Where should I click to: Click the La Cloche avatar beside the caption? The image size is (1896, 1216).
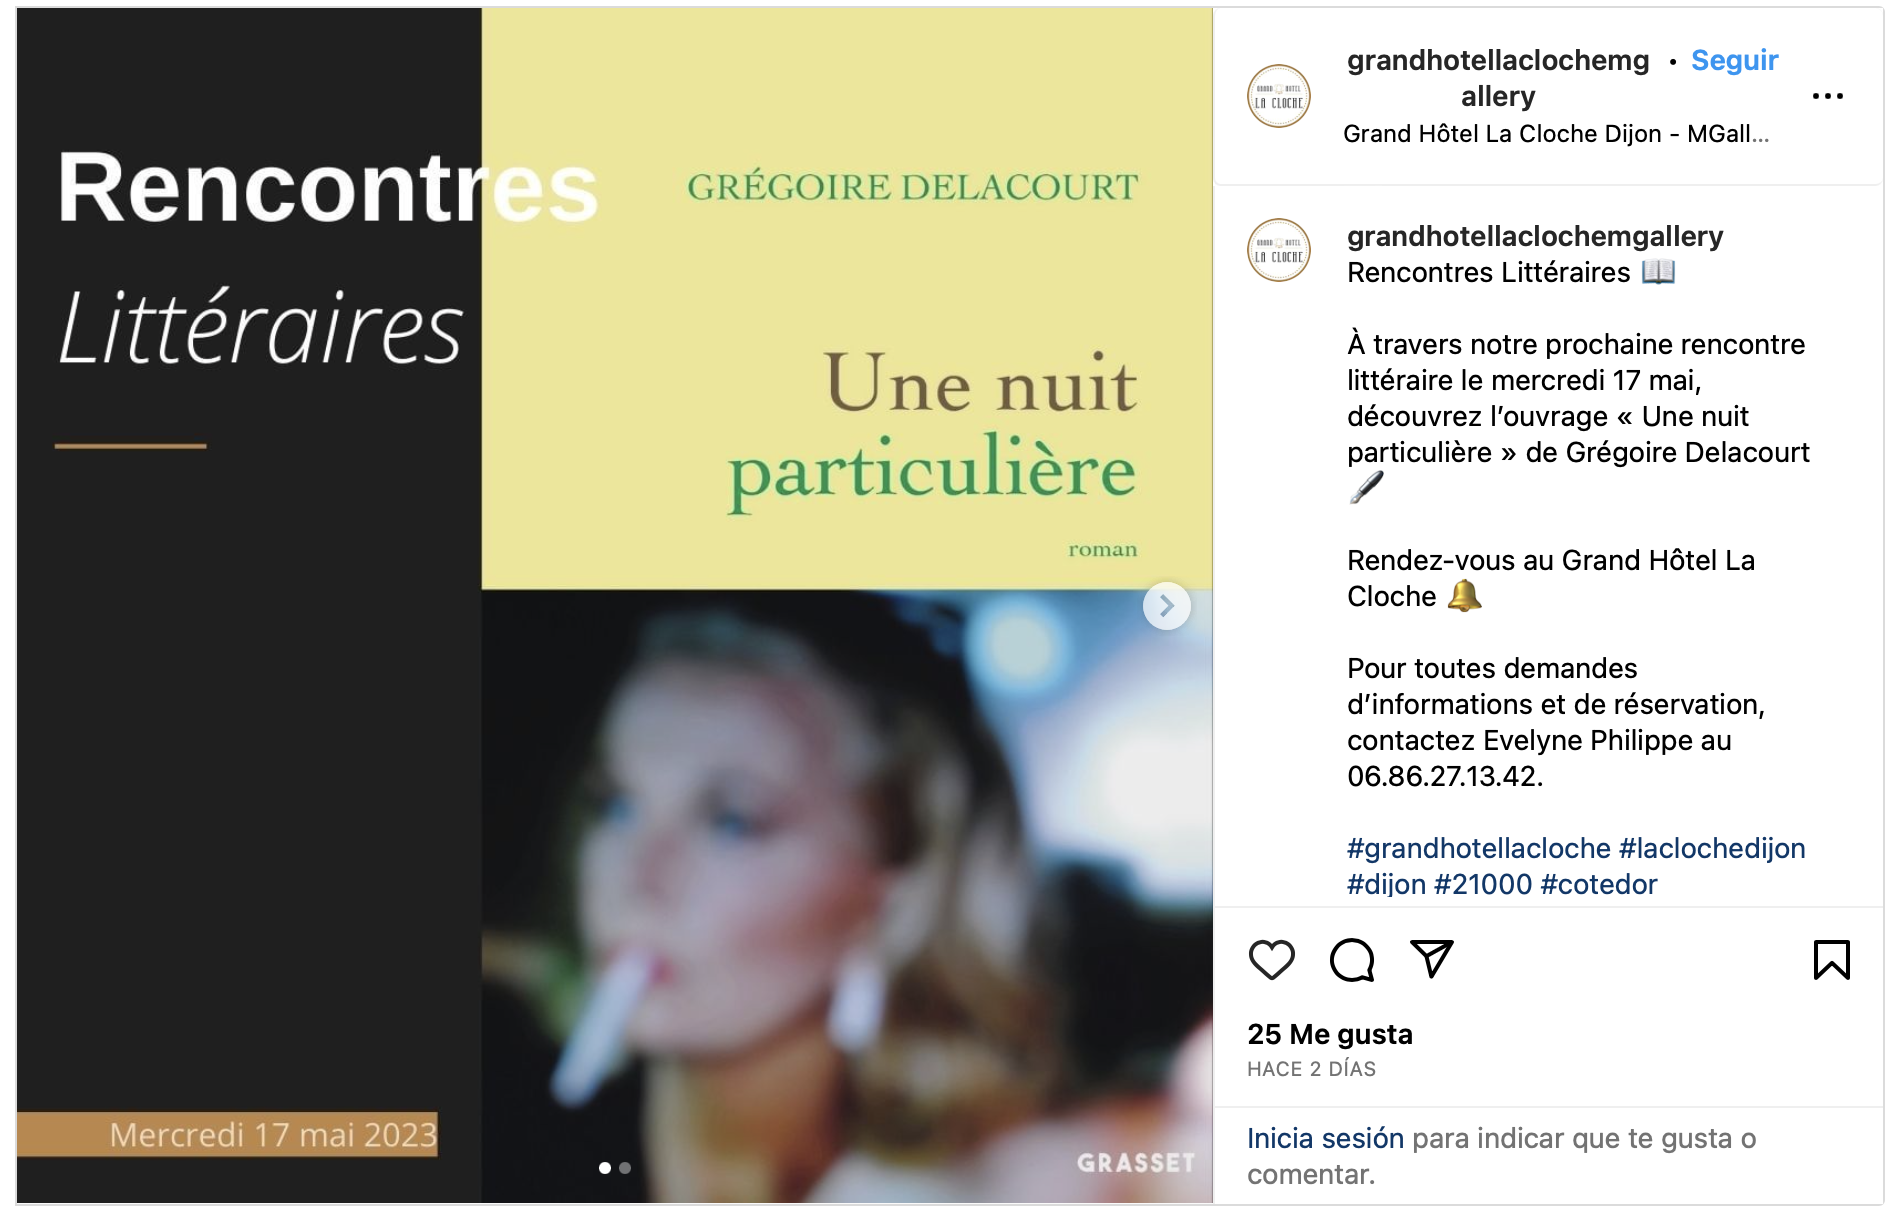pos(1278,250)
